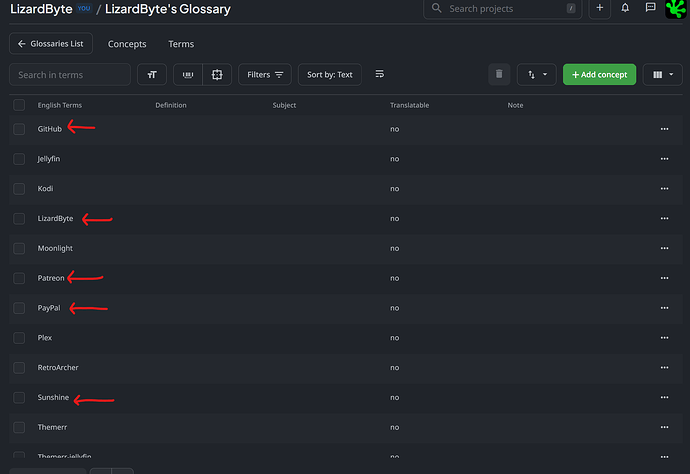Click the notifications bell icon
Screen dimensions: 690x474
tap(625, 8)
